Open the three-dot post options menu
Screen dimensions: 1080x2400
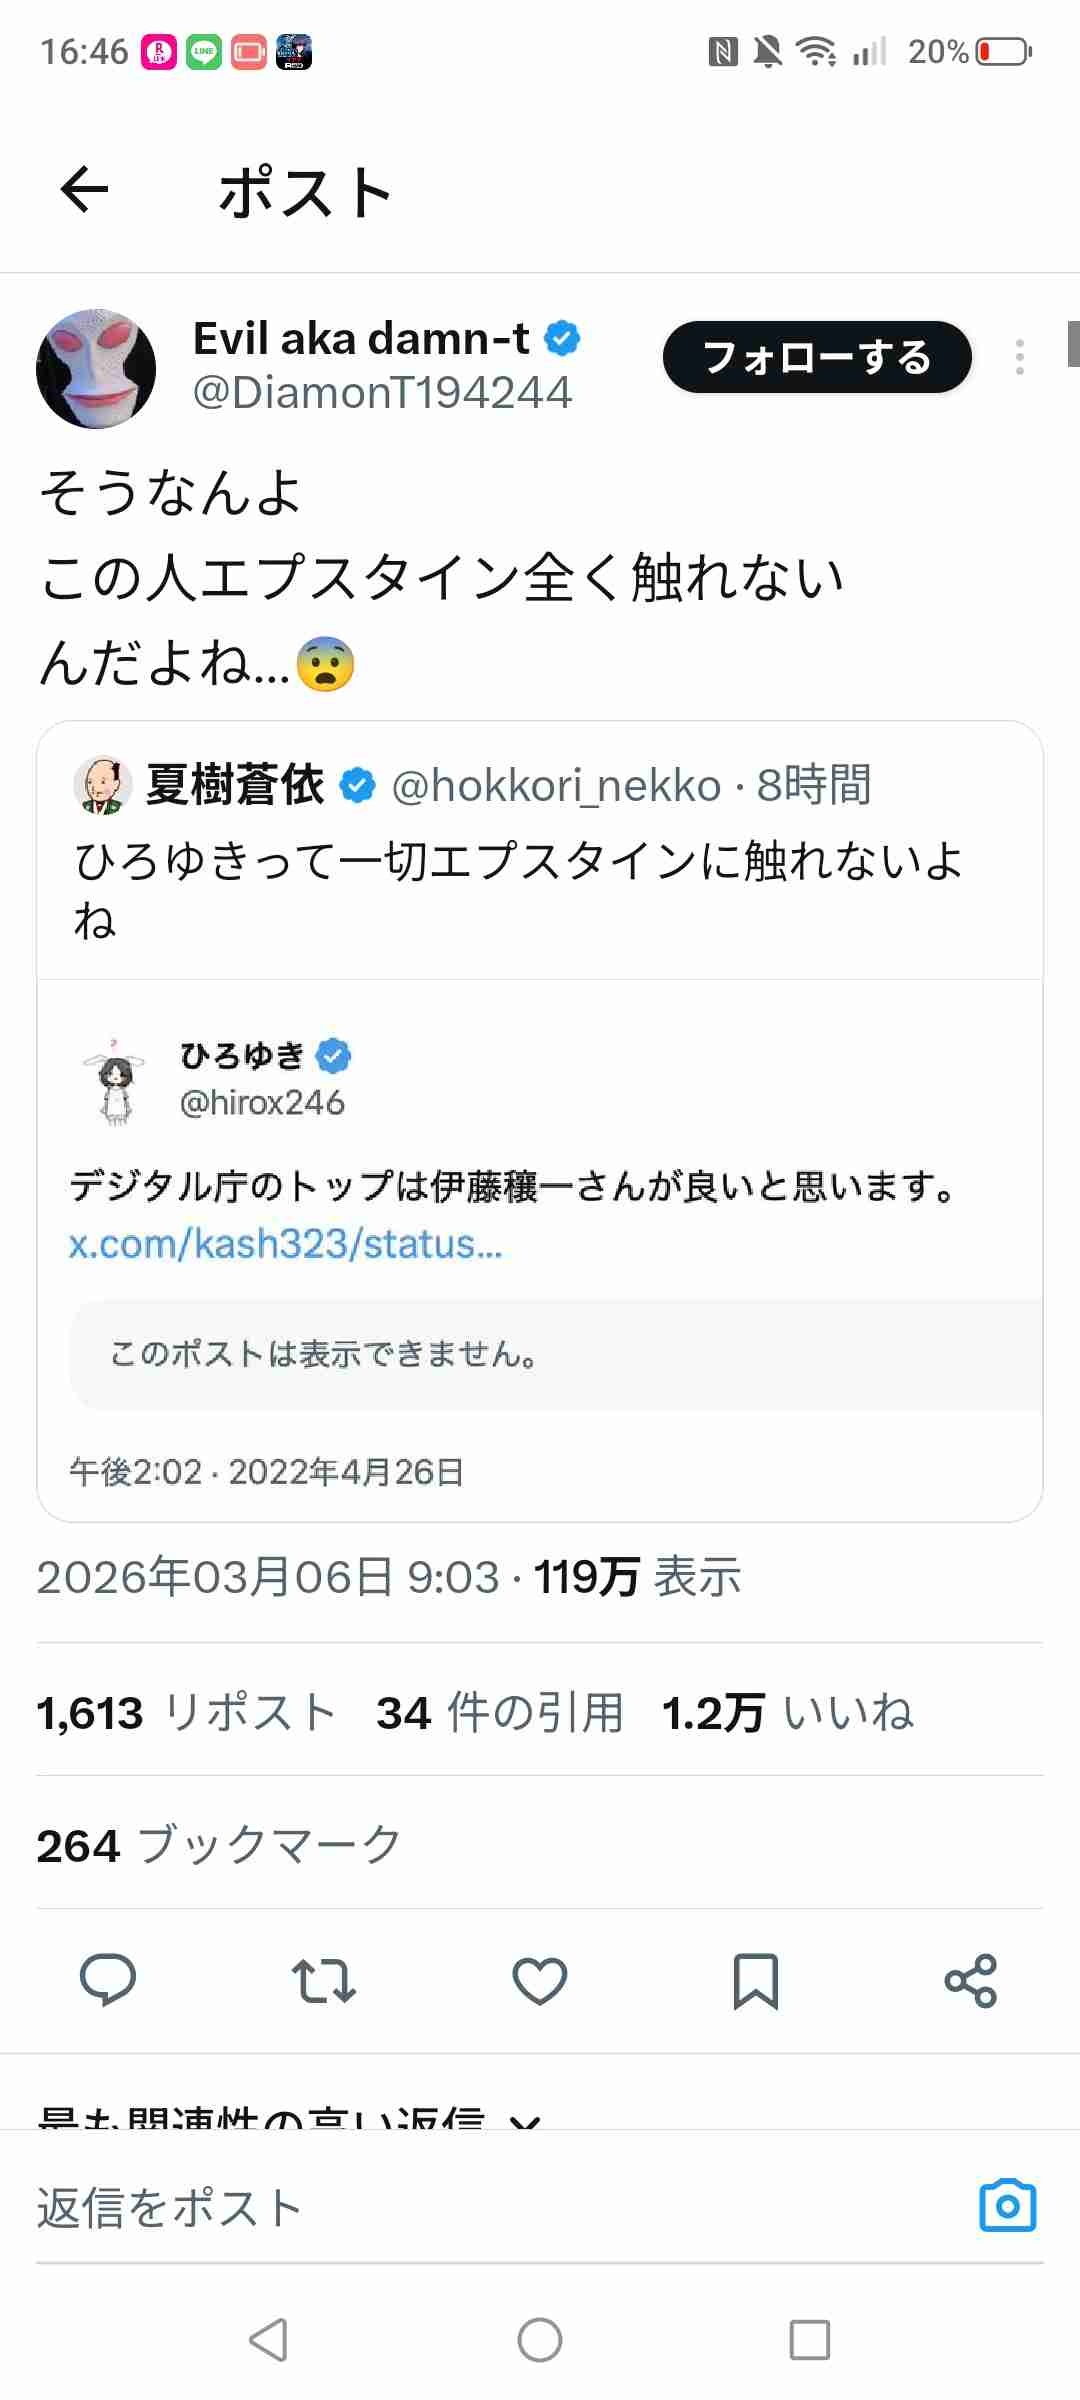(x=1019, y=357)
